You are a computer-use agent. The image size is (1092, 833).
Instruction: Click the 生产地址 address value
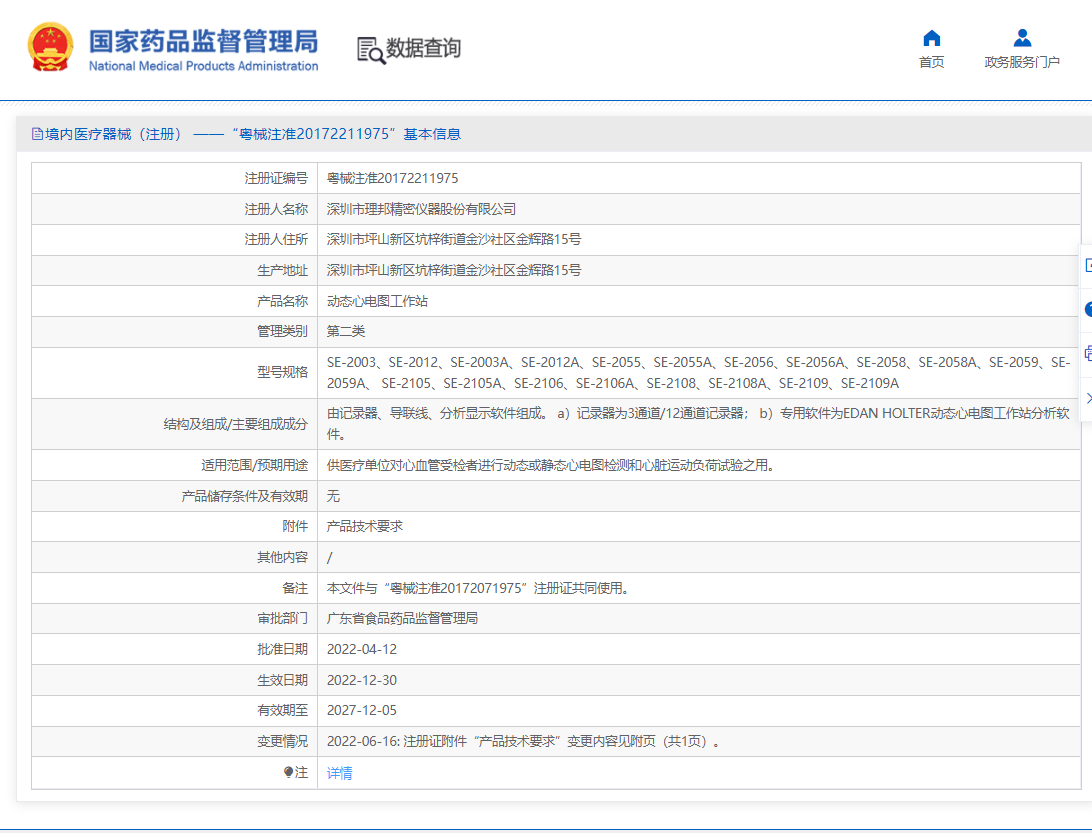click(x=453, y=270)
